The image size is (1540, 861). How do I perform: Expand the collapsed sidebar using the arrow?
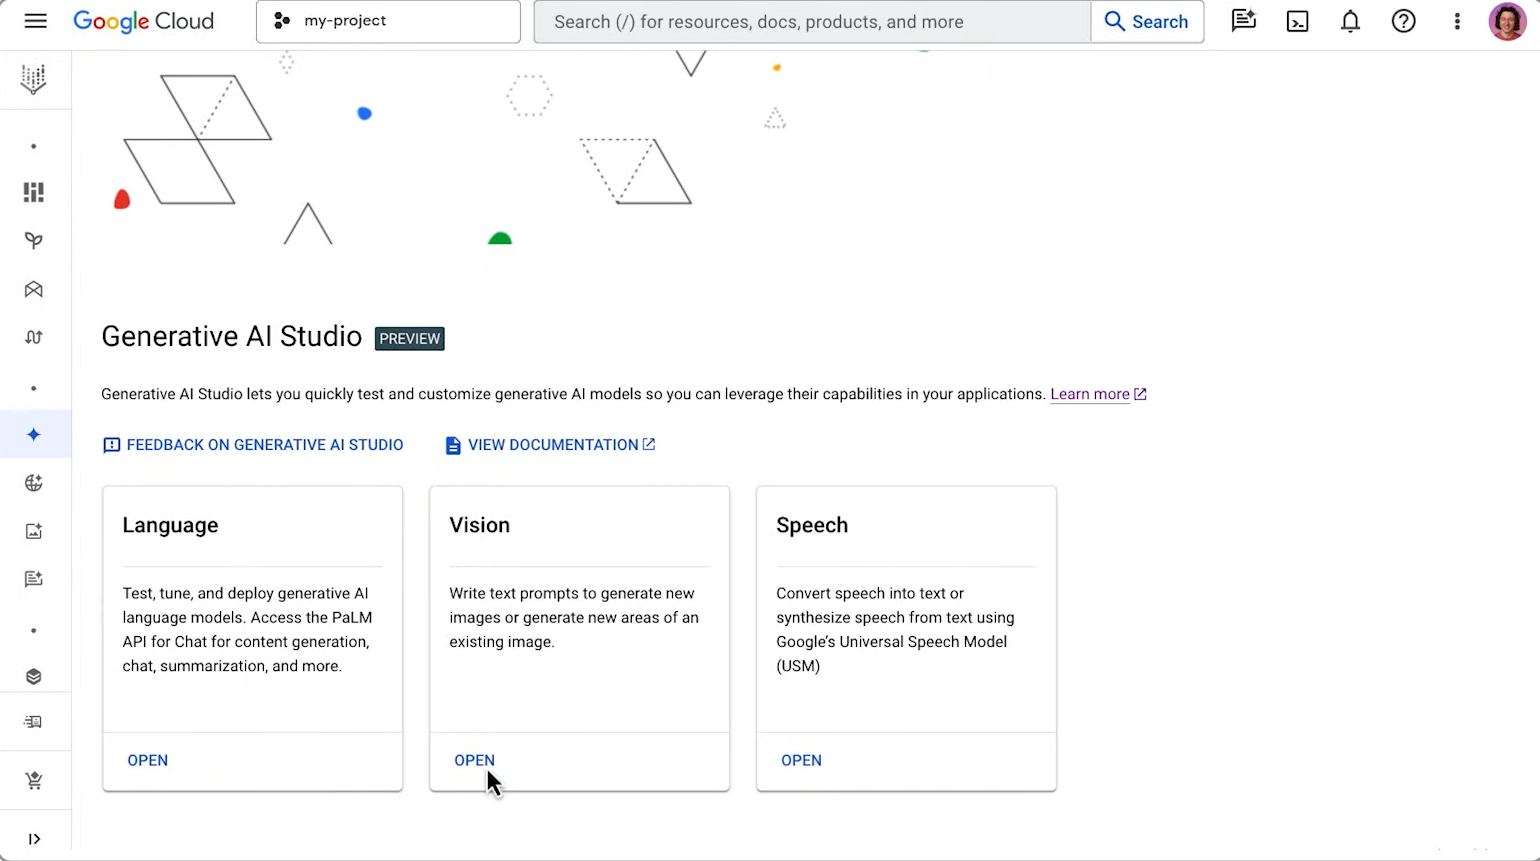(34, 839)
